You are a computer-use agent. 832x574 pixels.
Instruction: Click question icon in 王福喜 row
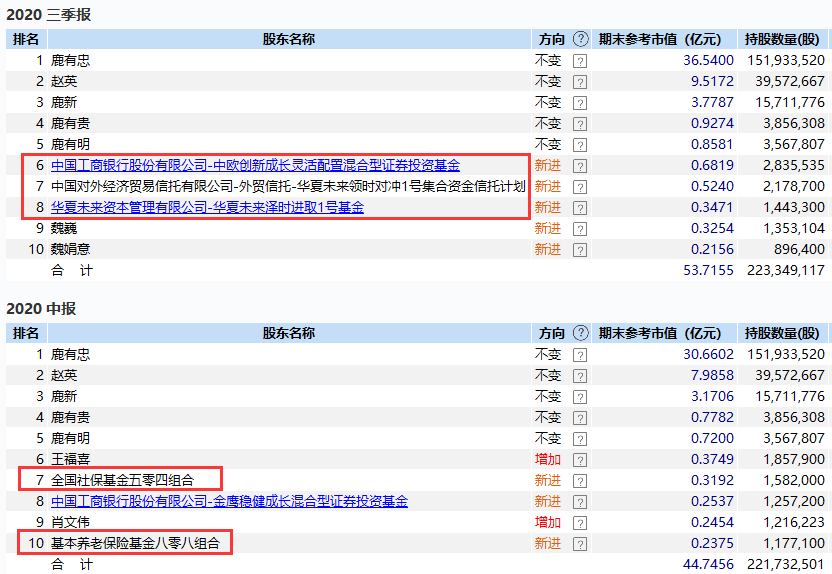[580, 460]
